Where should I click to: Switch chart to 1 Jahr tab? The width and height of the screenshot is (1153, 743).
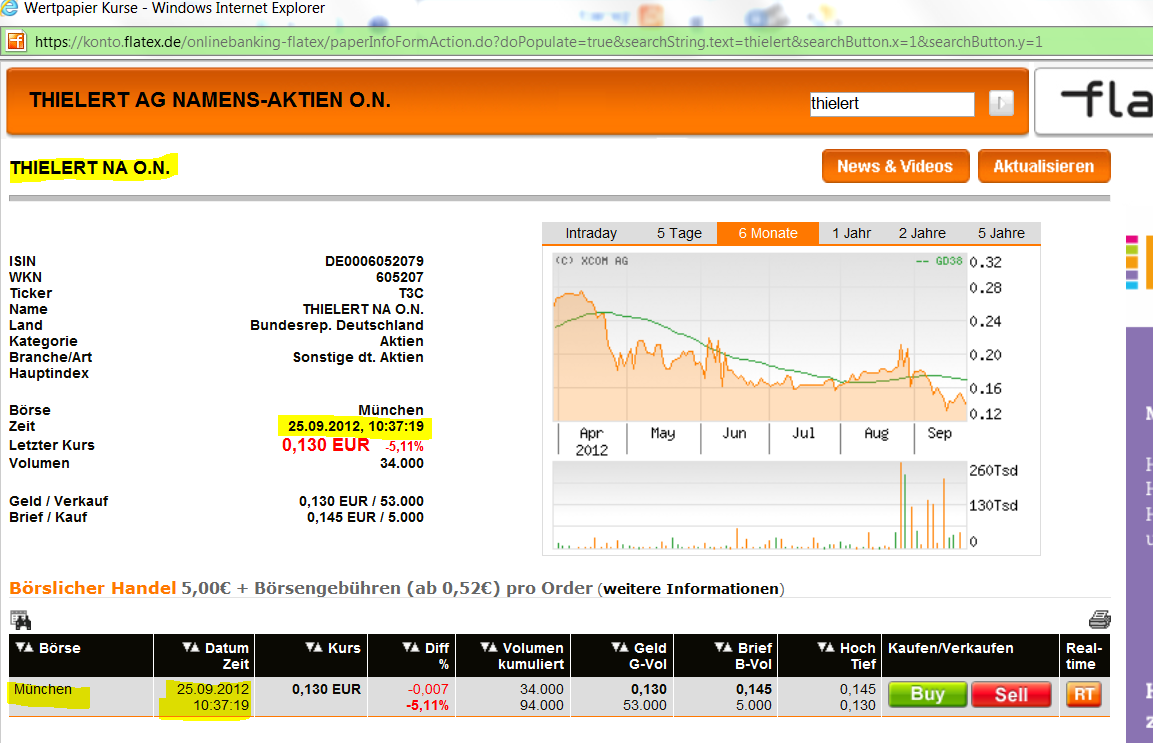pos(852,233)
